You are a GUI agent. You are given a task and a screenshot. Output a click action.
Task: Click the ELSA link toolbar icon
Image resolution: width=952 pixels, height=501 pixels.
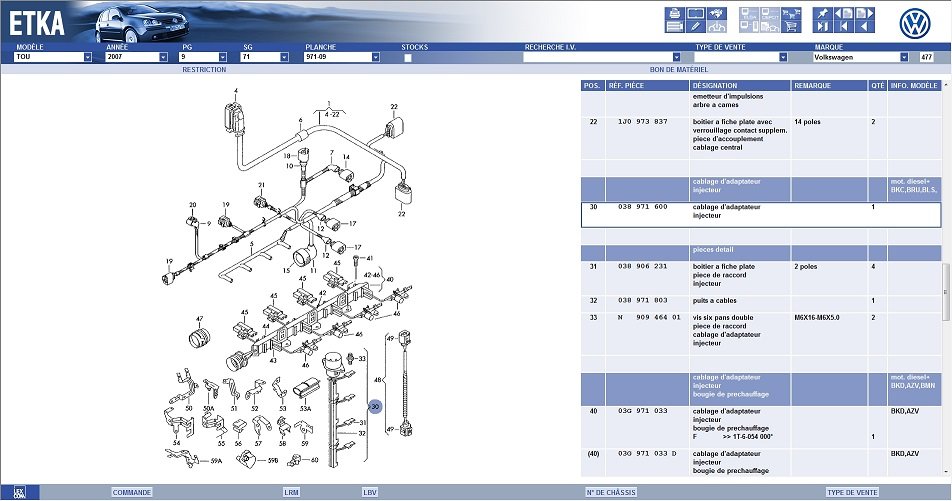coord(749,13)
